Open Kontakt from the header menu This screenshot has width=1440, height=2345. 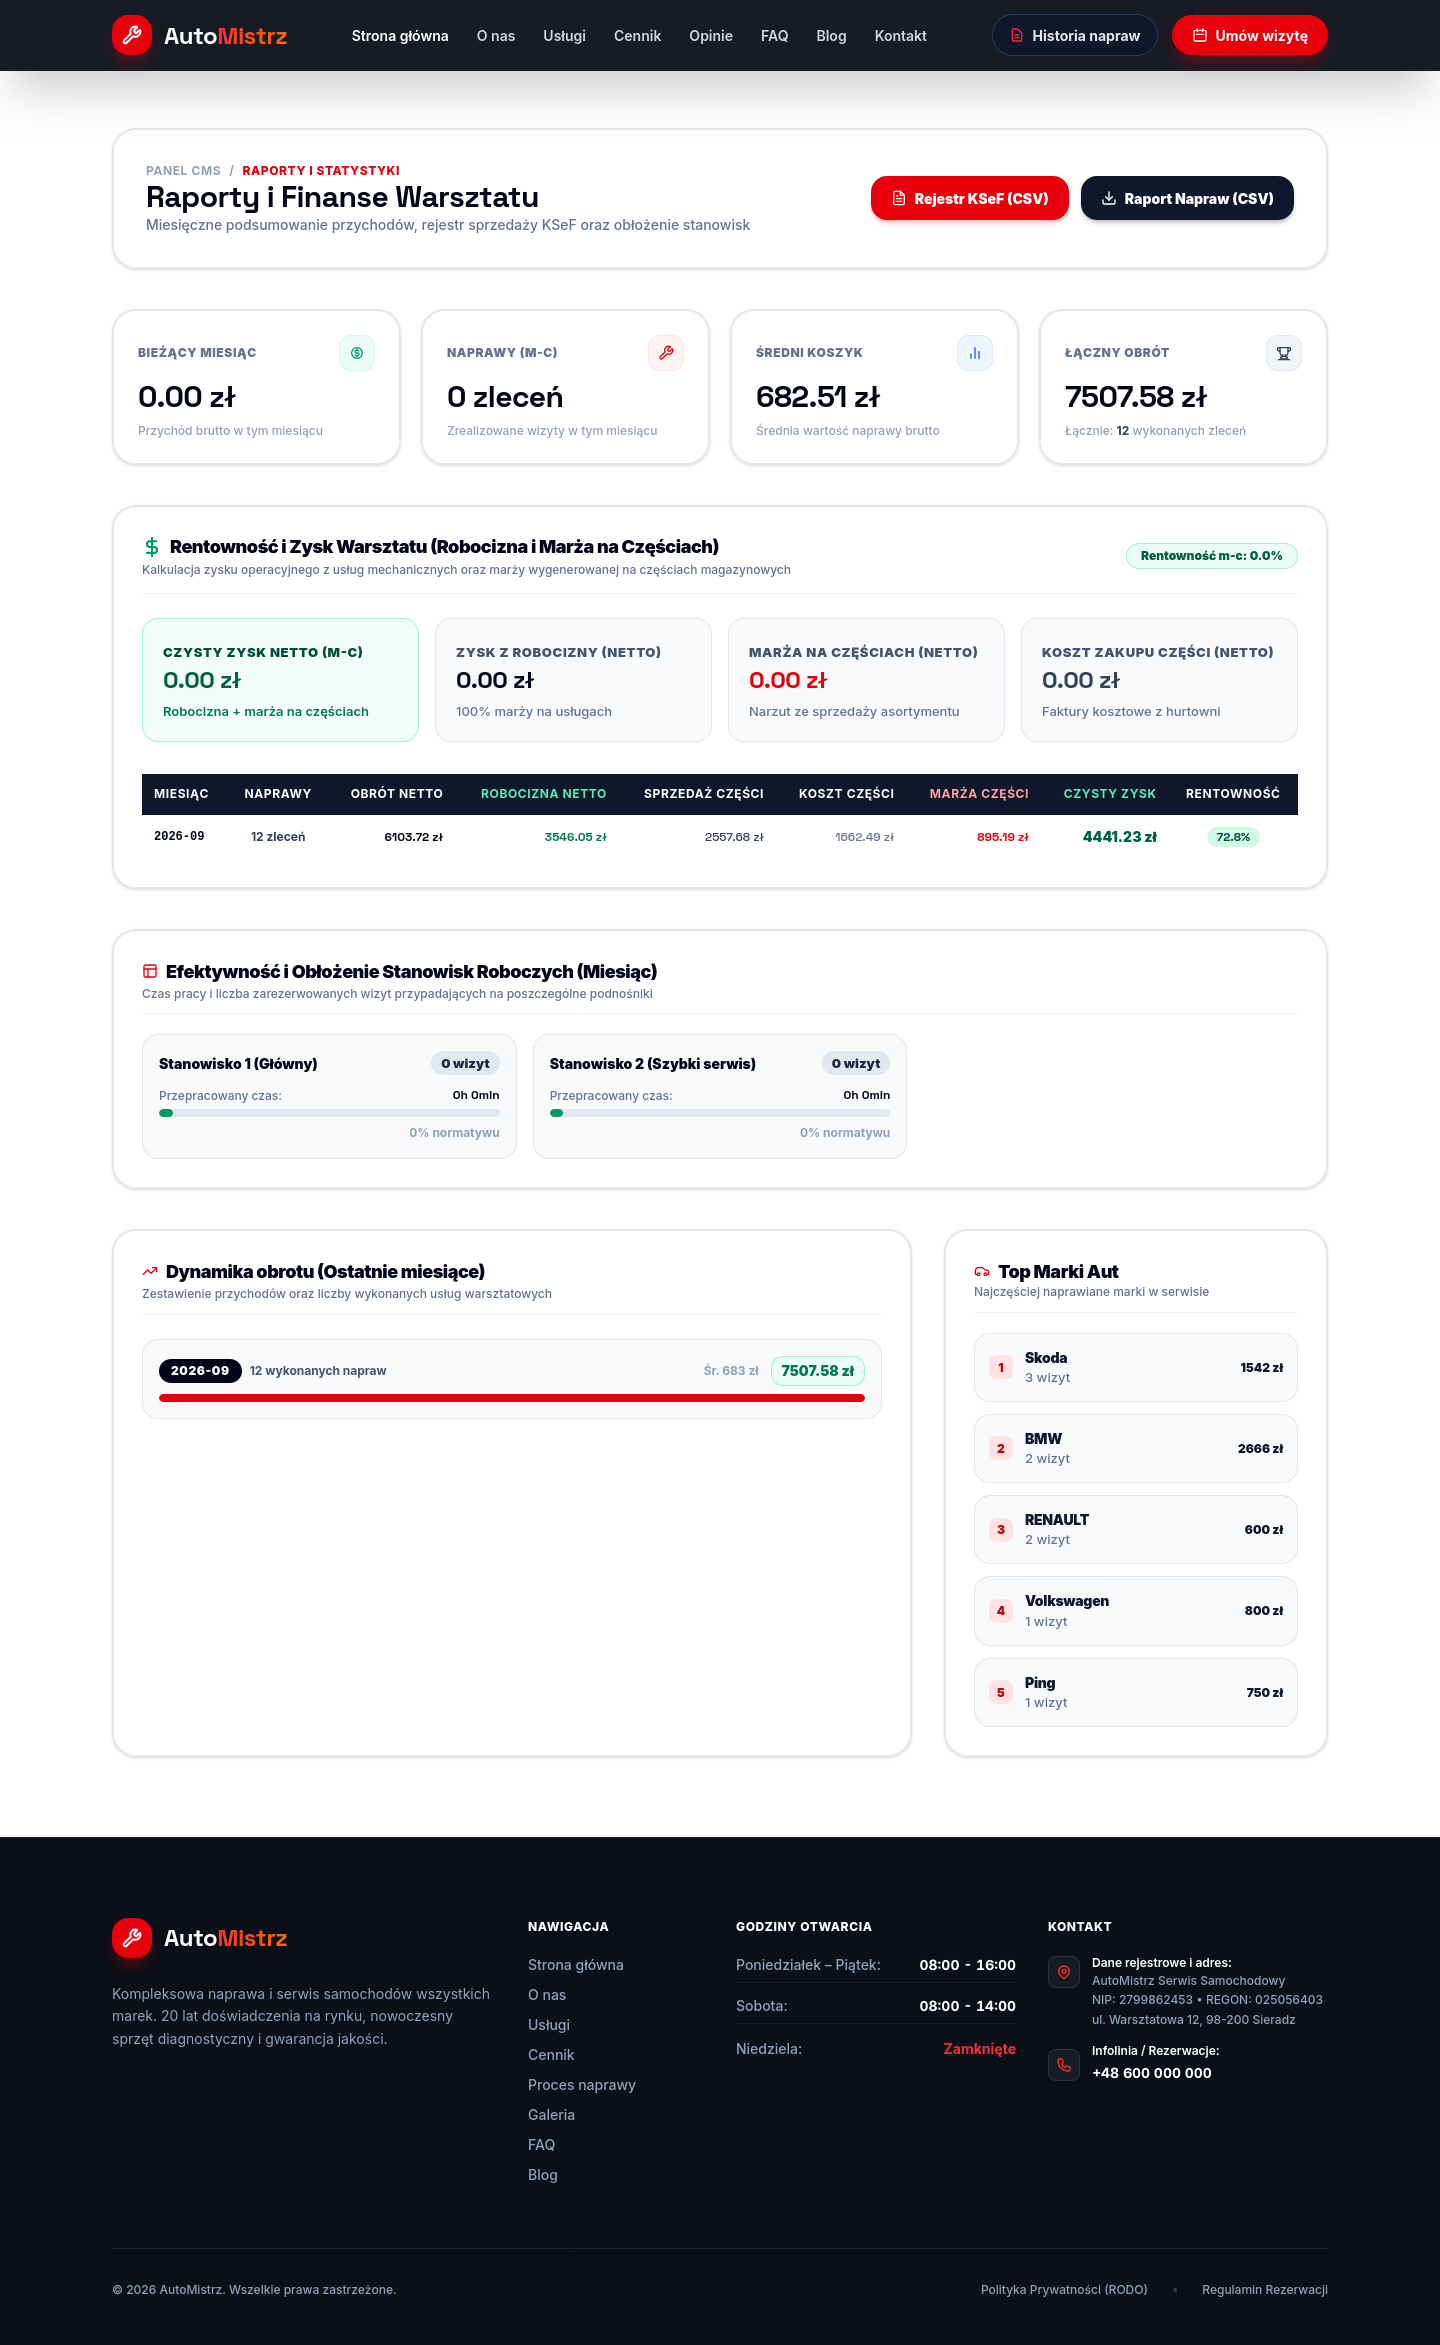point(900,36)
